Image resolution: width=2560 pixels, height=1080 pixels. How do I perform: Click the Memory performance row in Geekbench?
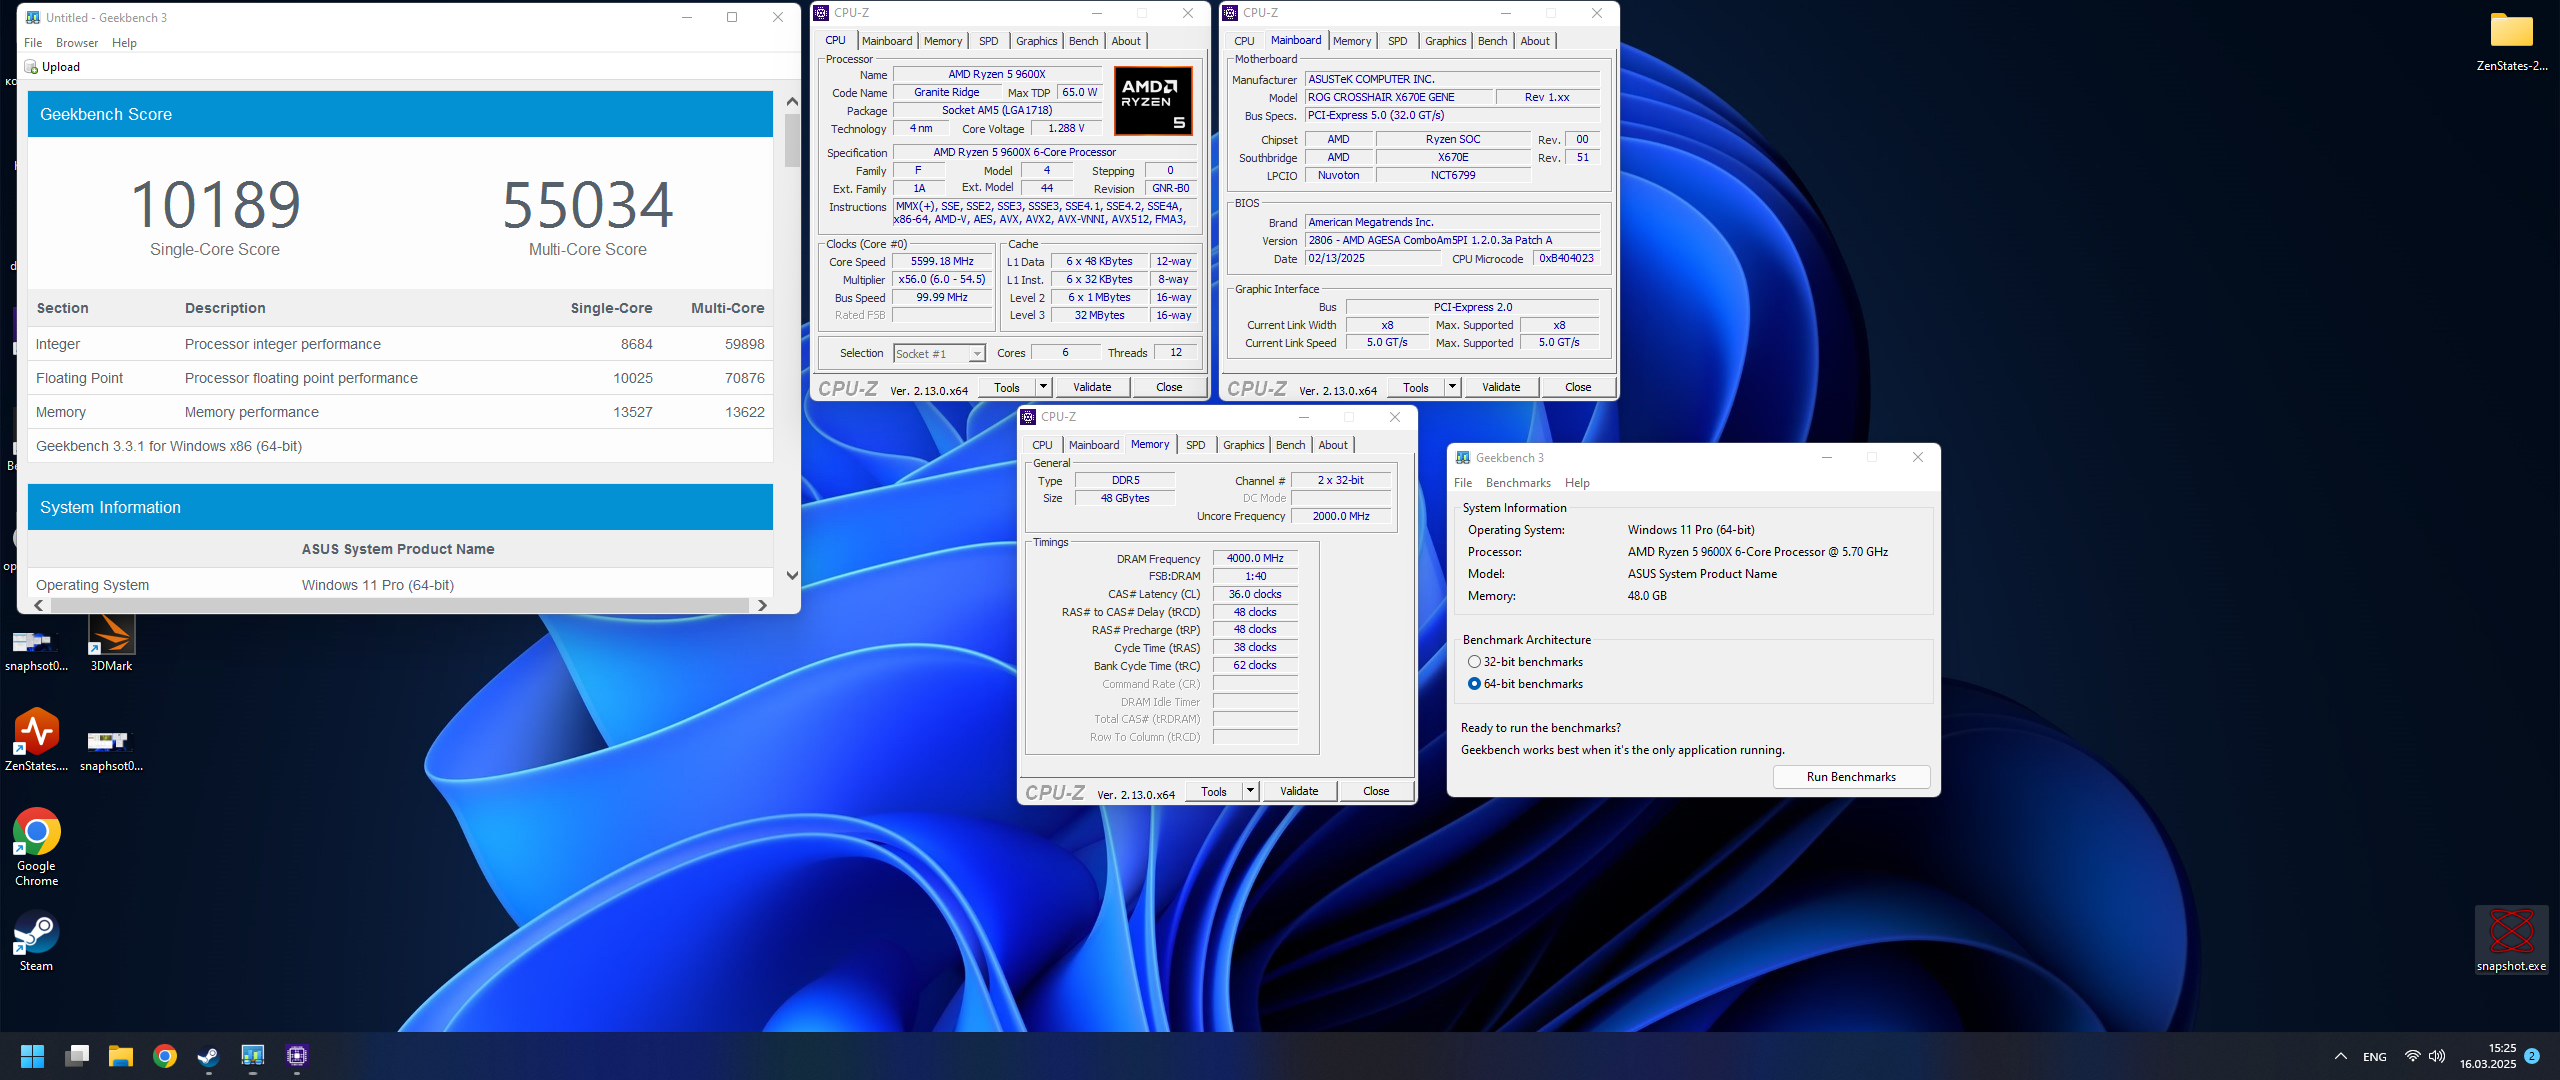tap(400, 412)
